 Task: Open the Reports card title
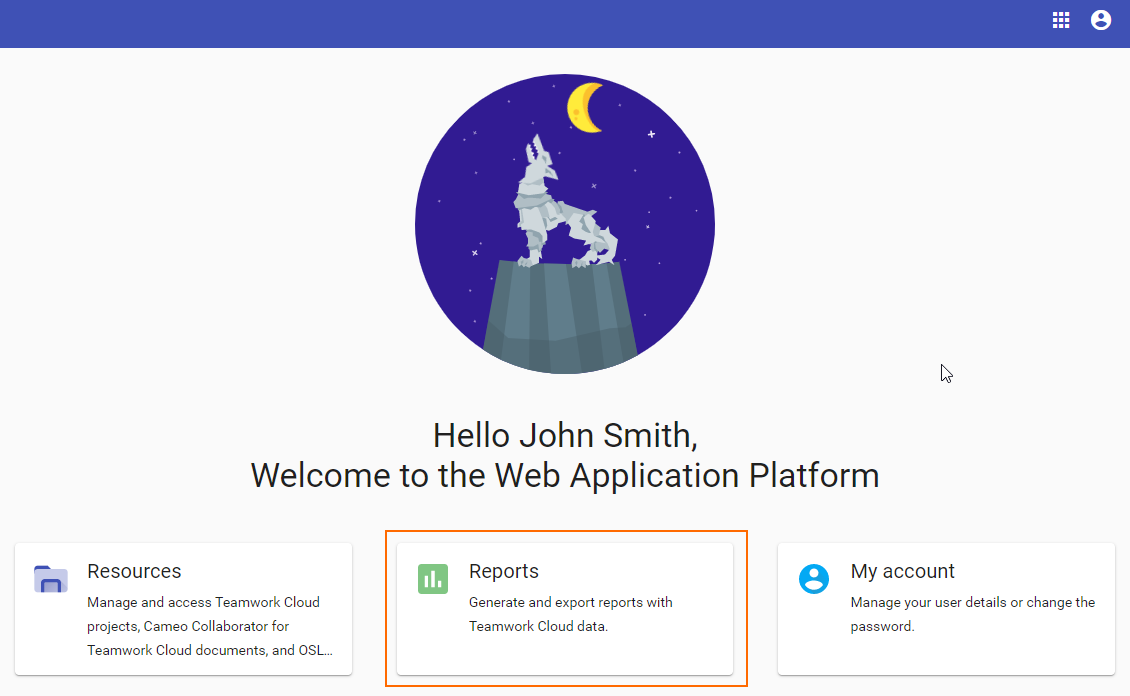pos(504,571)
